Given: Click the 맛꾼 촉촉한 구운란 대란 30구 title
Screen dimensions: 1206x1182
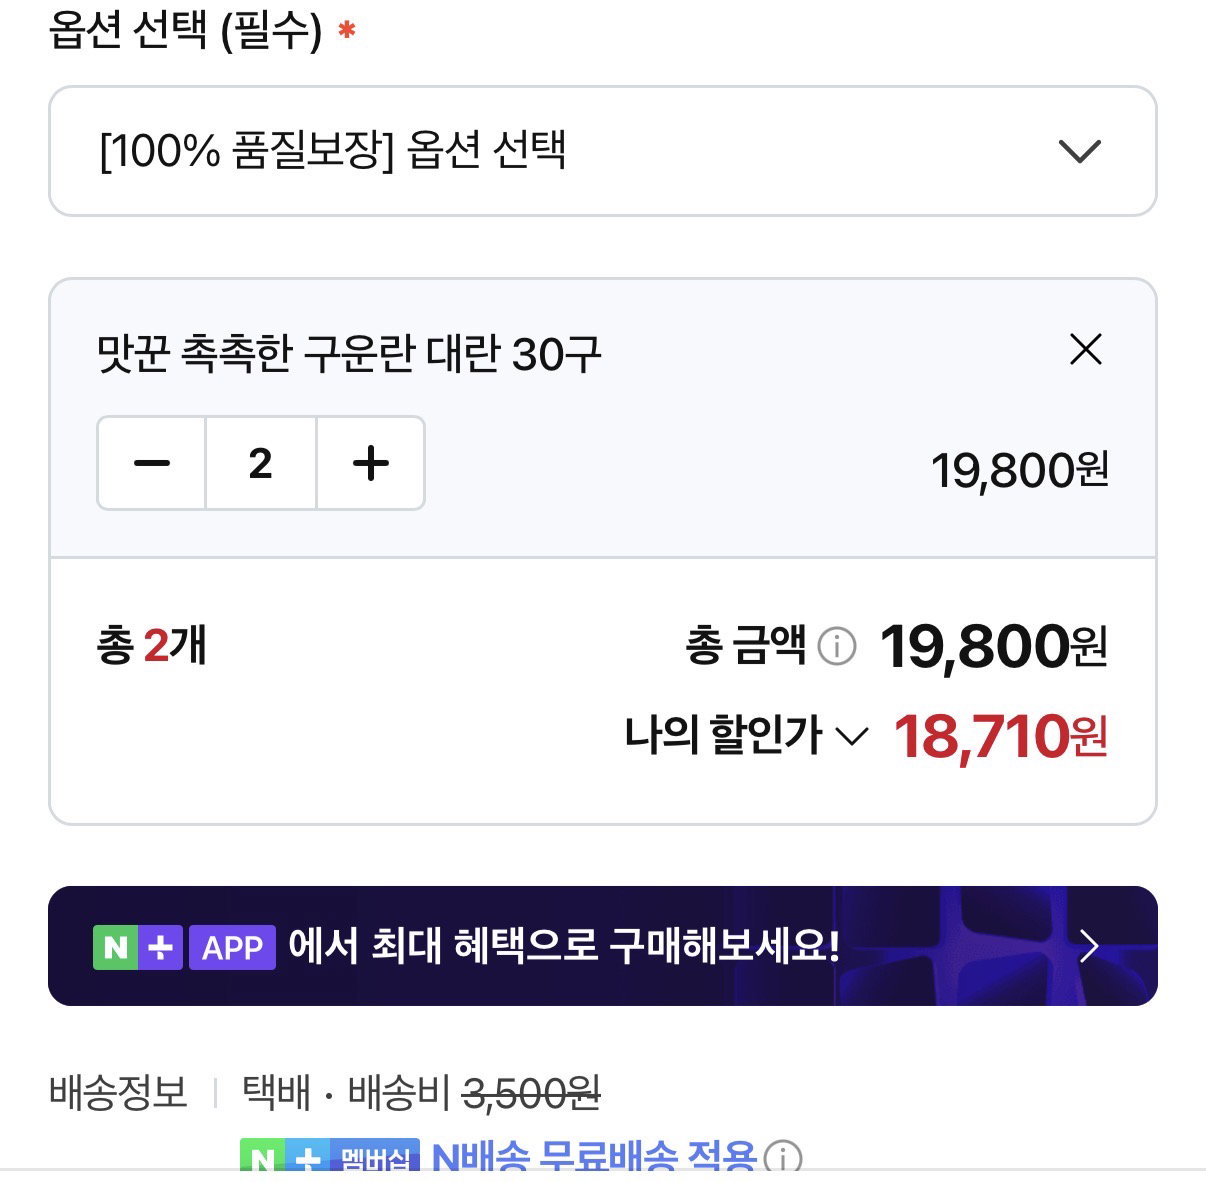Looking at the screenshot, I should (x=349, y=353).
